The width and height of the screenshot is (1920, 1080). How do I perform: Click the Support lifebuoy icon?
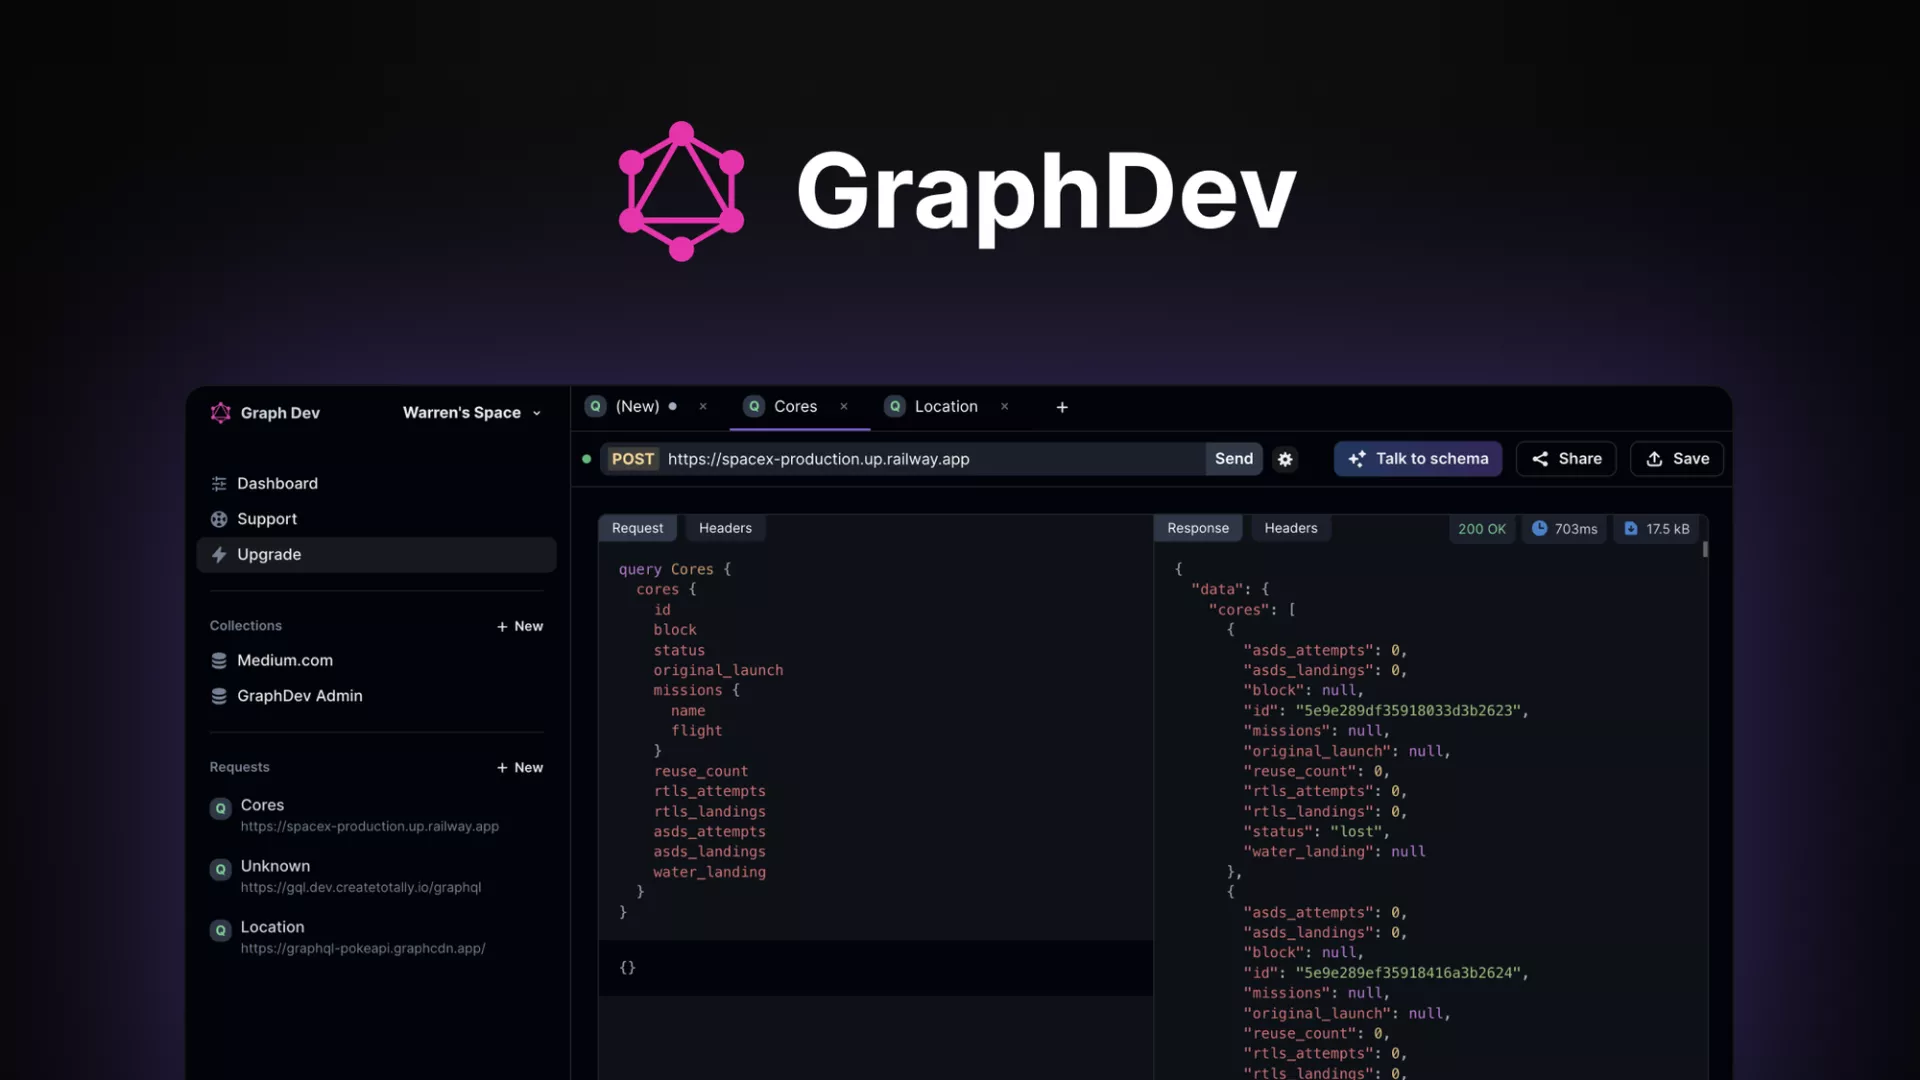219,519
